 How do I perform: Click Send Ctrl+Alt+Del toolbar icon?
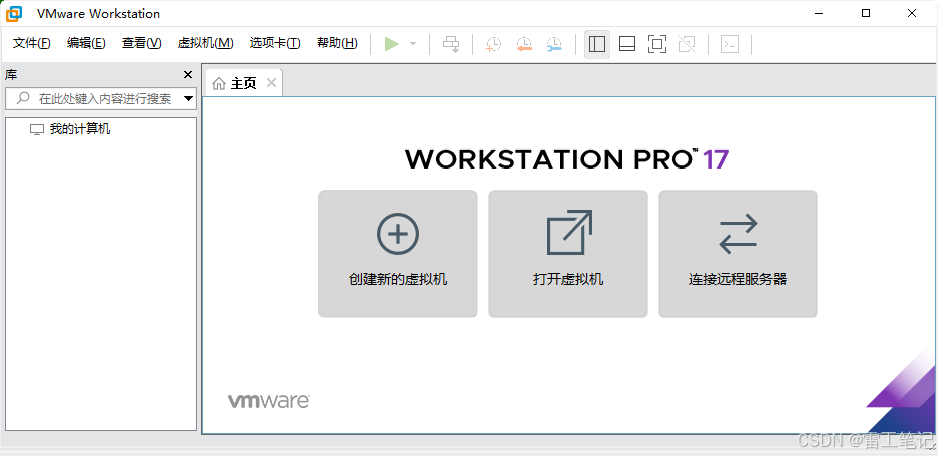(451, 44)
